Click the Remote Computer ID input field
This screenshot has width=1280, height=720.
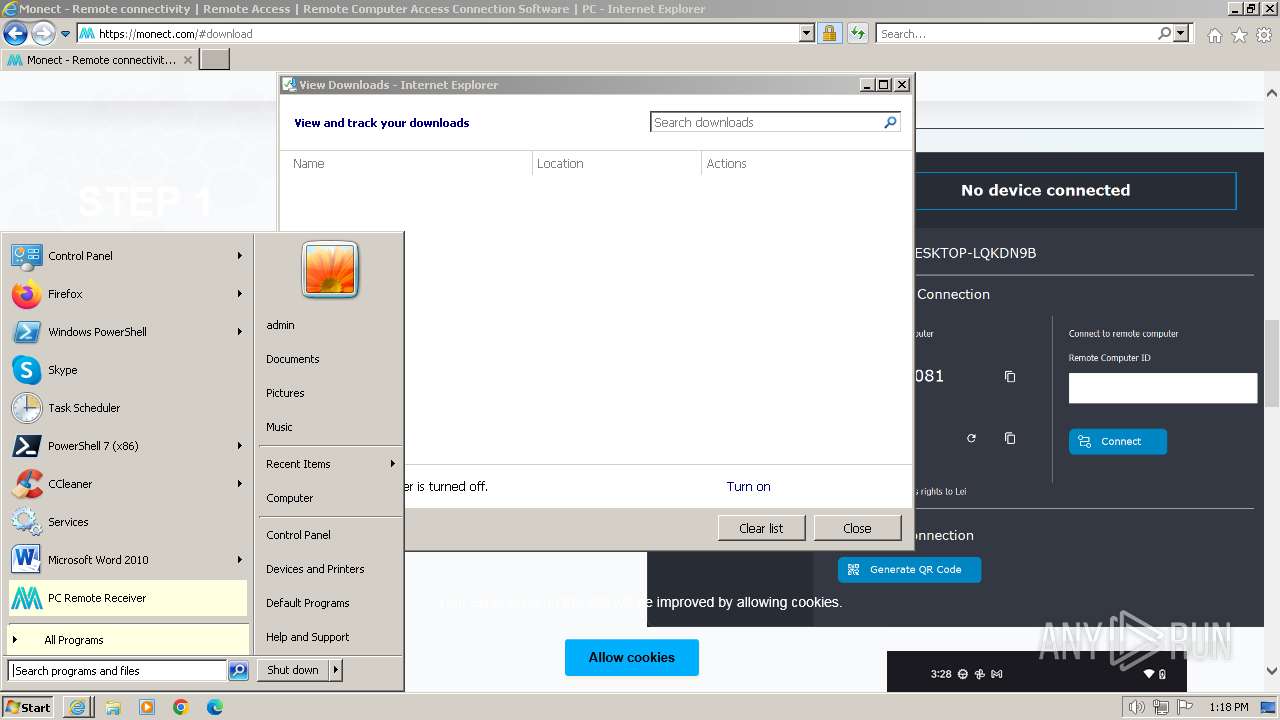1163,388
